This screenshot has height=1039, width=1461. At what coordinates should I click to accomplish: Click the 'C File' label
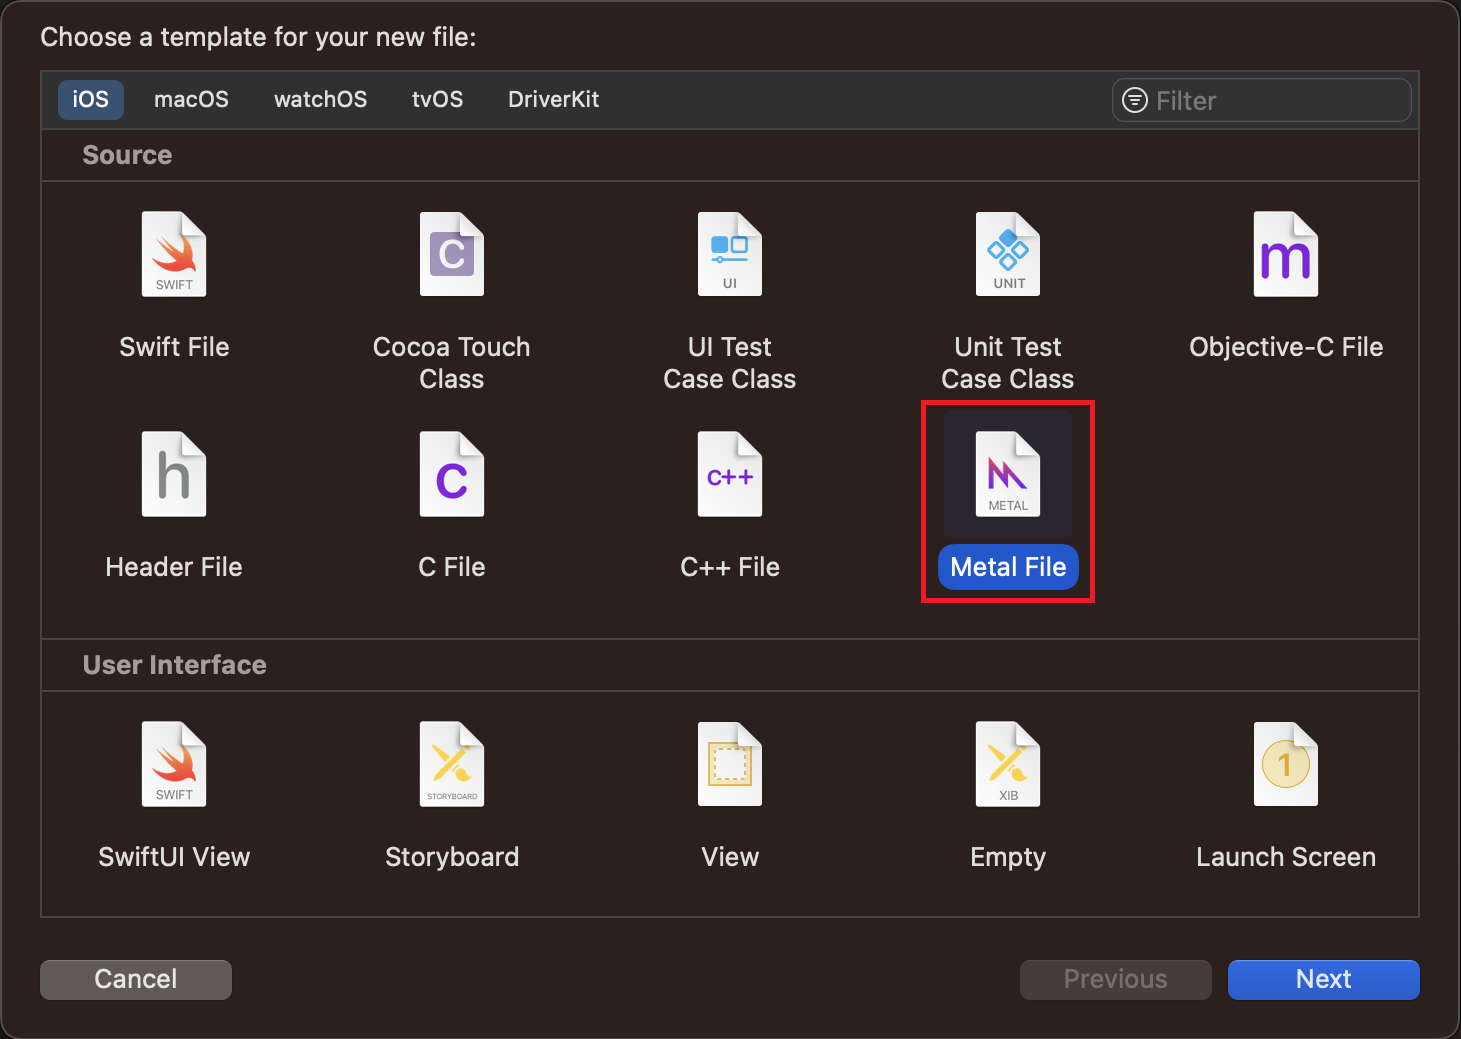point(452,567)
